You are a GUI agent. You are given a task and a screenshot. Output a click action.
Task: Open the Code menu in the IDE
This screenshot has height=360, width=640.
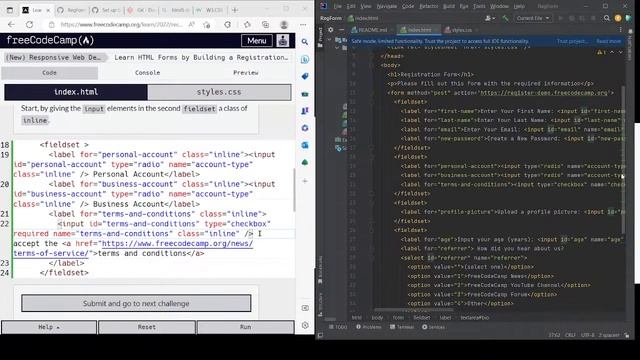coord(408,6)
